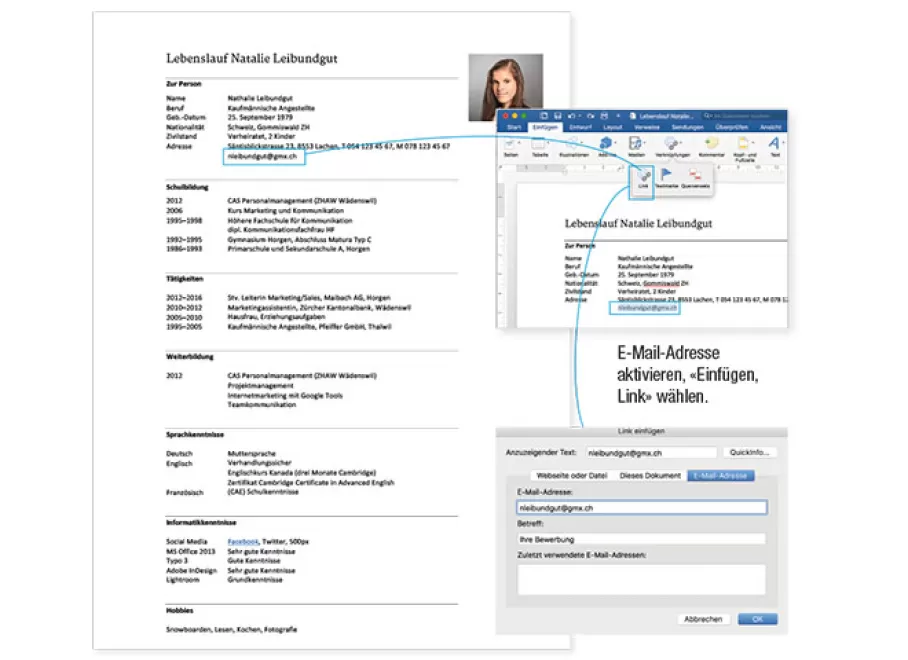Click the "Hobbies" heading
908x660 pixels.
(180, 610)
